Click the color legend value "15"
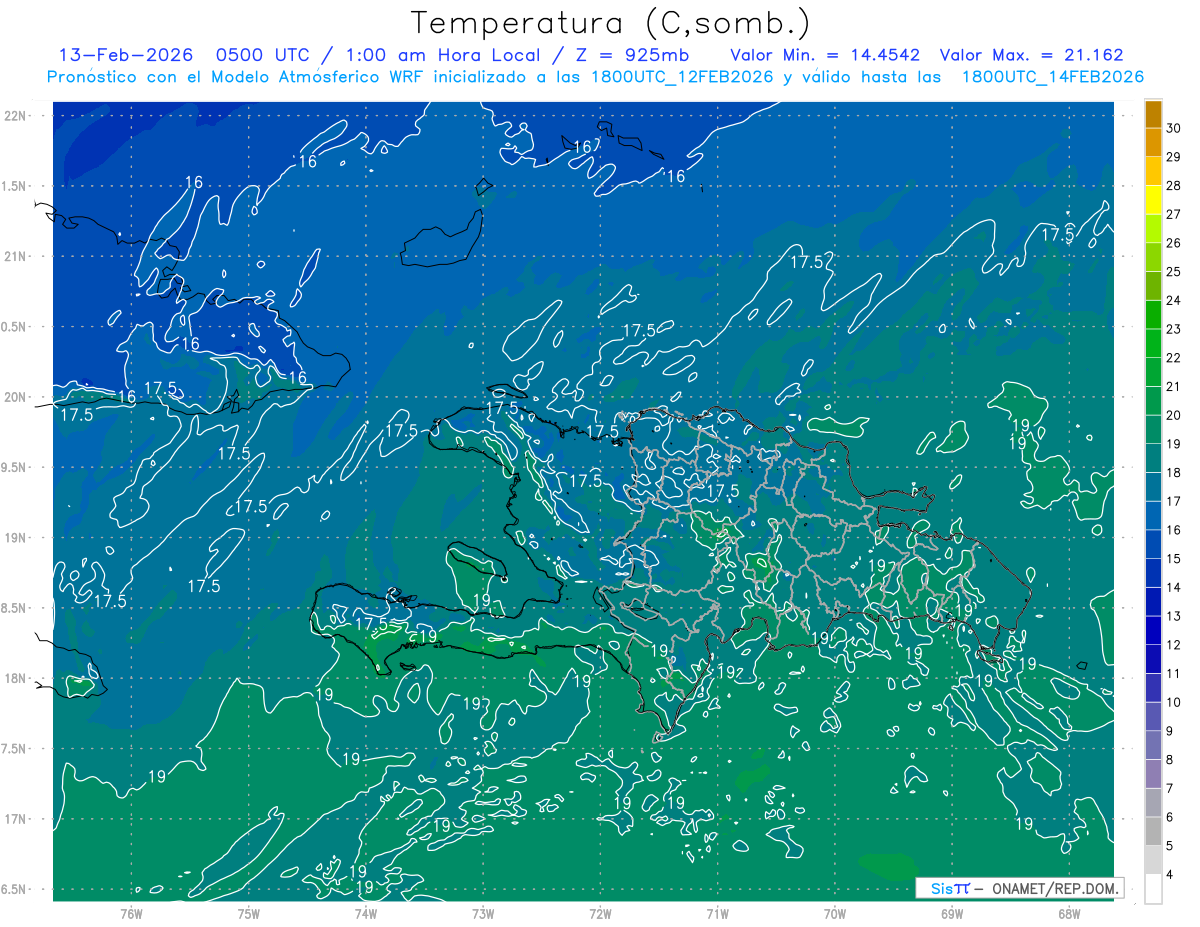Screen dimensions: 1200x927 click(1173, 558)
